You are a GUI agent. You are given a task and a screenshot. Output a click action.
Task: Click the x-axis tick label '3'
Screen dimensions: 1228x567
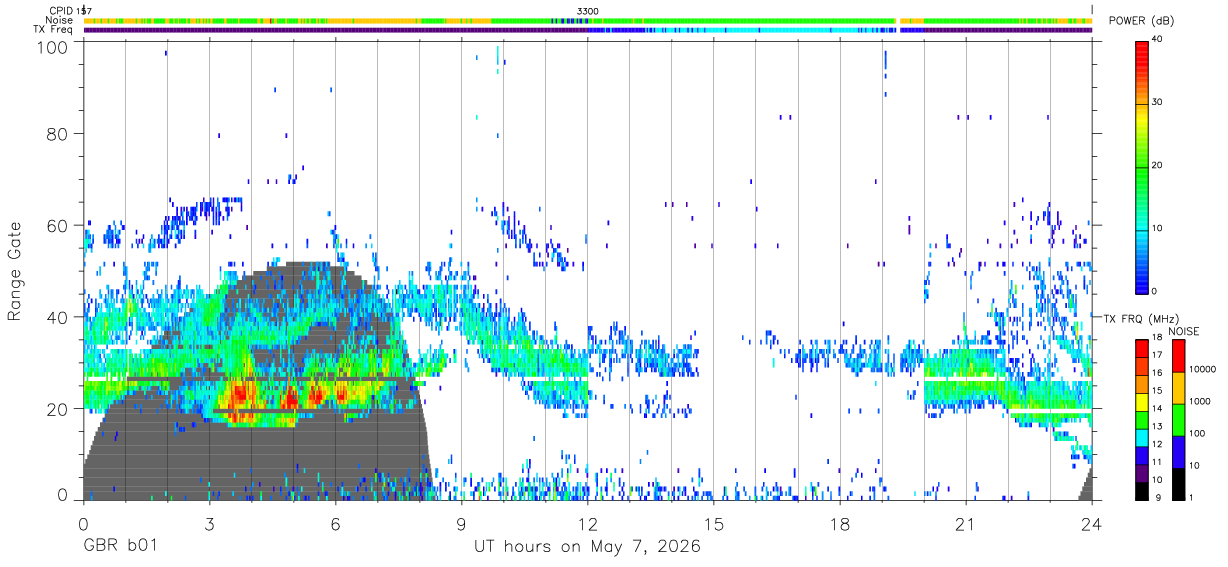(x=210, y=523)
